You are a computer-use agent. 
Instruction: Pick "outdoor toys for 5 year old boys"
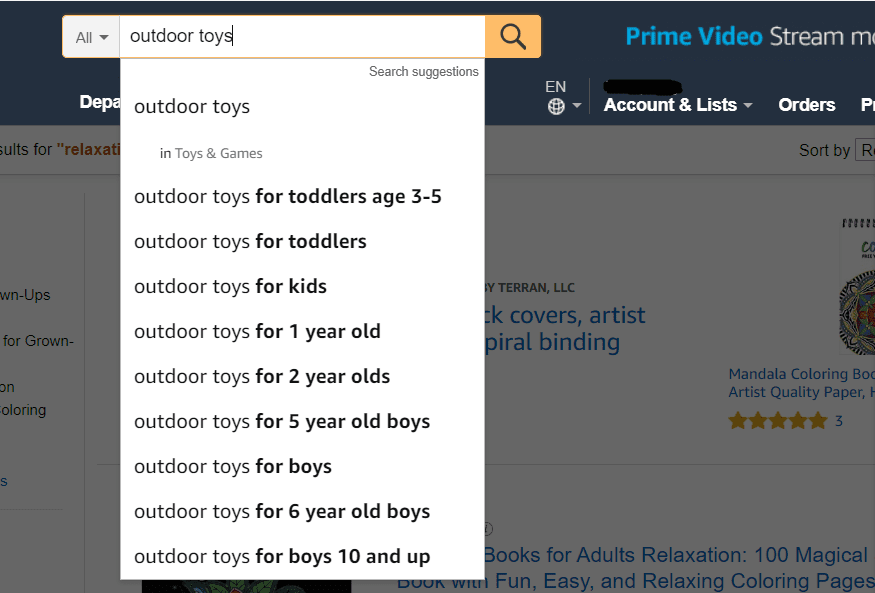[x=282, y=421]
